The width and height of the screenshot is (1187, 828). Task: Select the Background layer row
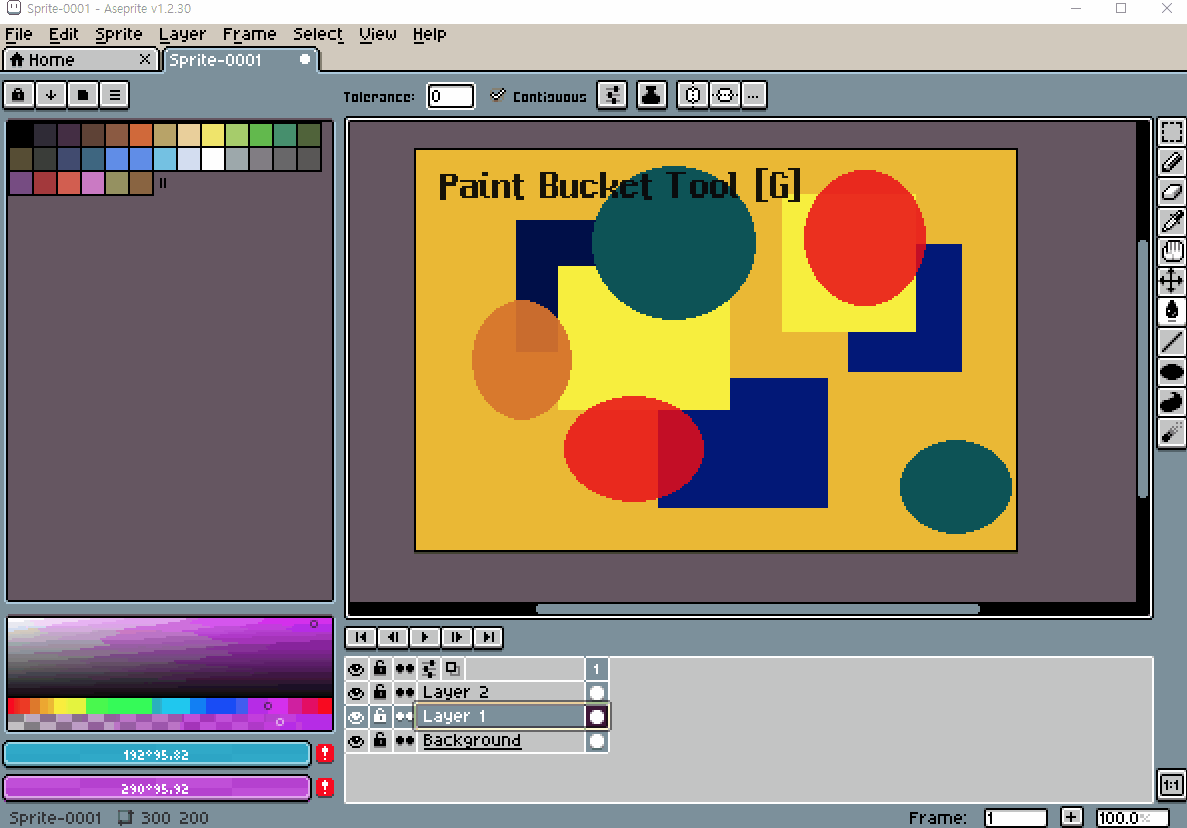click(500, 741)
